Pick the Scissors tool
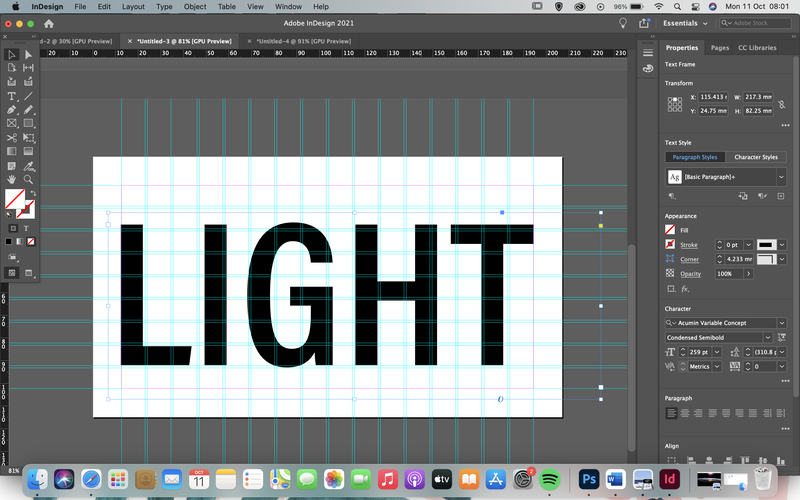Image resolution: width=800 pixels, height=500 pixels. click(x=11, y=137)
